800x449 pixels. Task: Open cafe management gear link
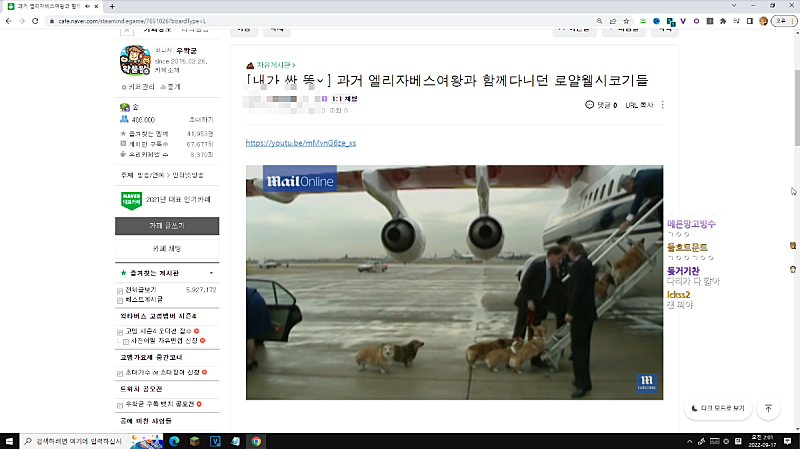(x=138, y=87)
